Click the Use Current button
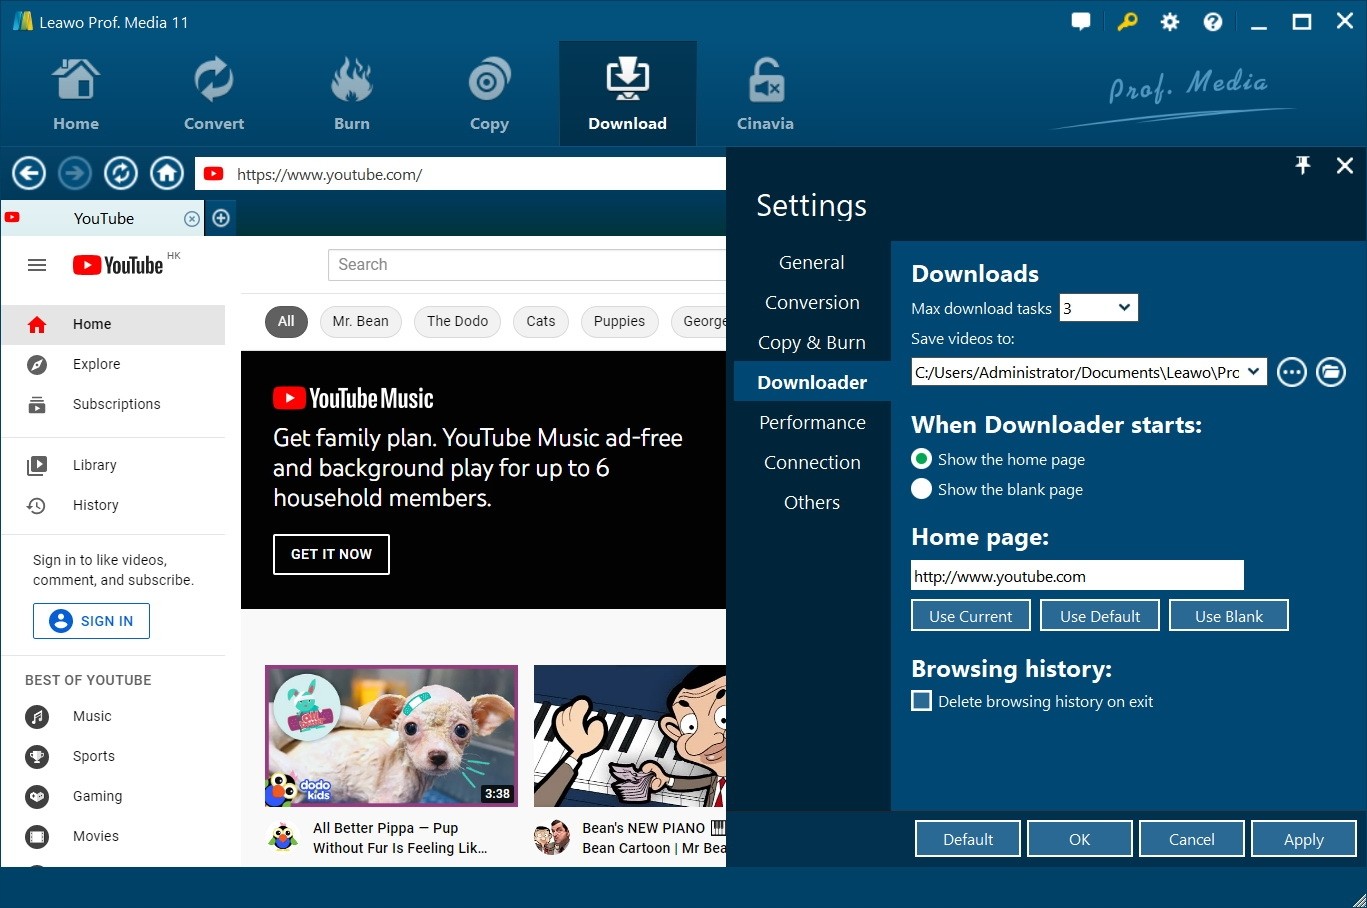 coord(970,616)
